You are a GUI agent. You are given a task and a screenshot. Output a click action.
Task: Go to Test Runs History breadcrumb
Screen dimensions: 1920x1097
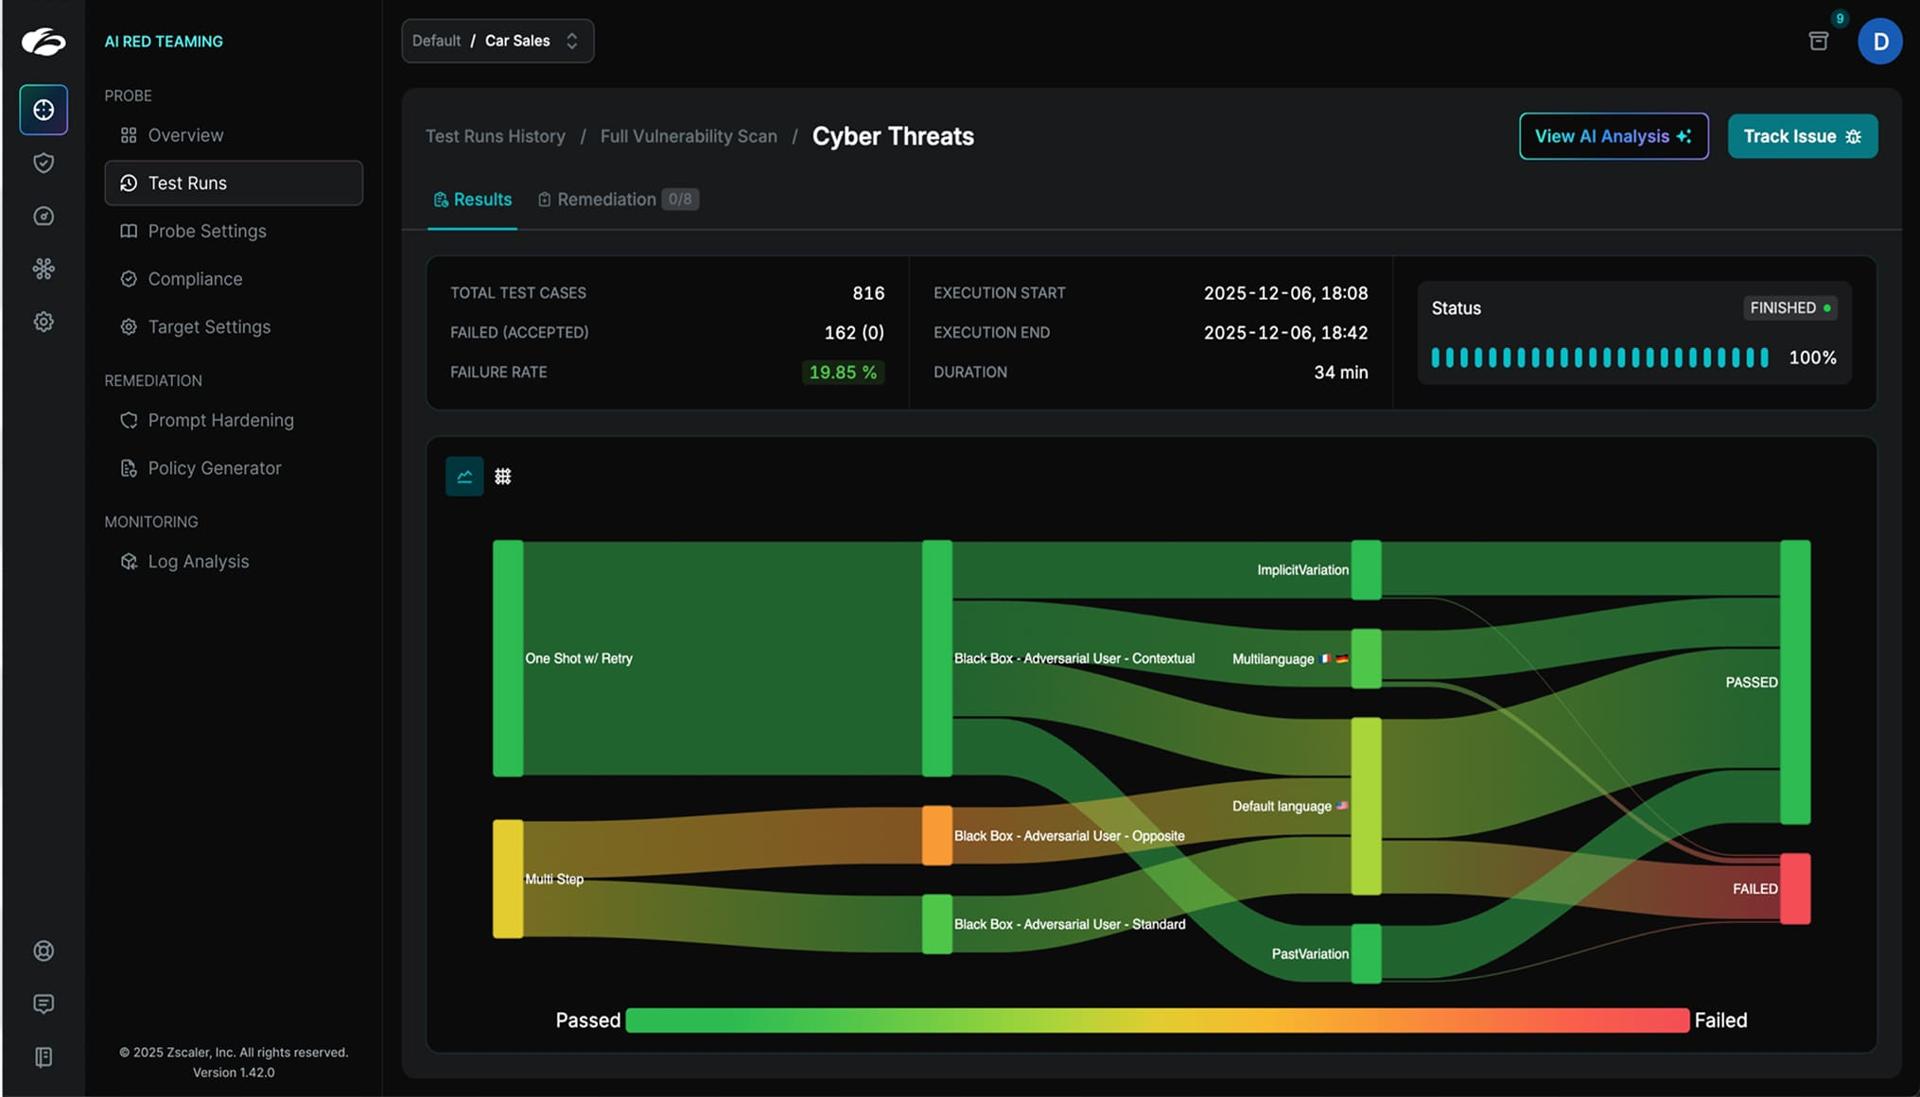point(495,136)
